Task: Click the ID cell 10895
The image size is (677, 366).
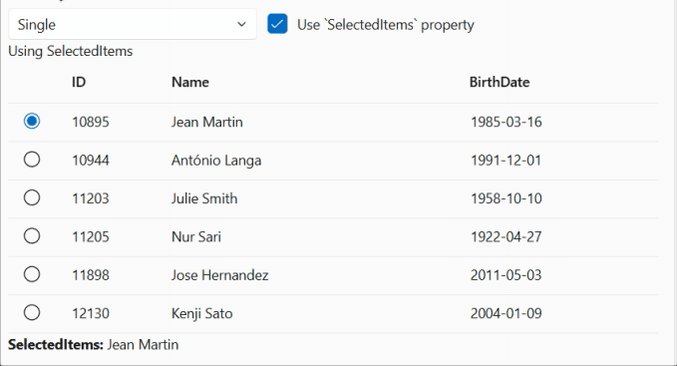Action: (91, 122)
